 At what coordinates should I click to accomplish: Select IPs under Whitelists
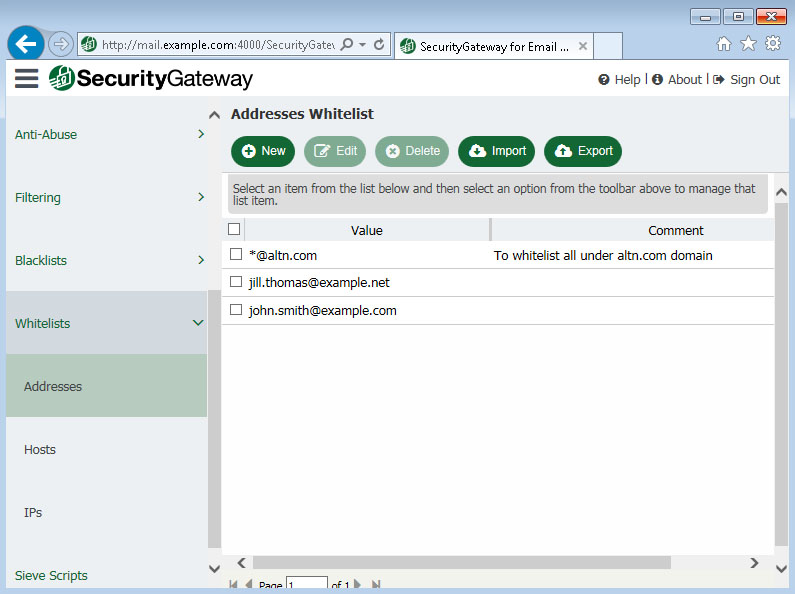coord(106,512)
